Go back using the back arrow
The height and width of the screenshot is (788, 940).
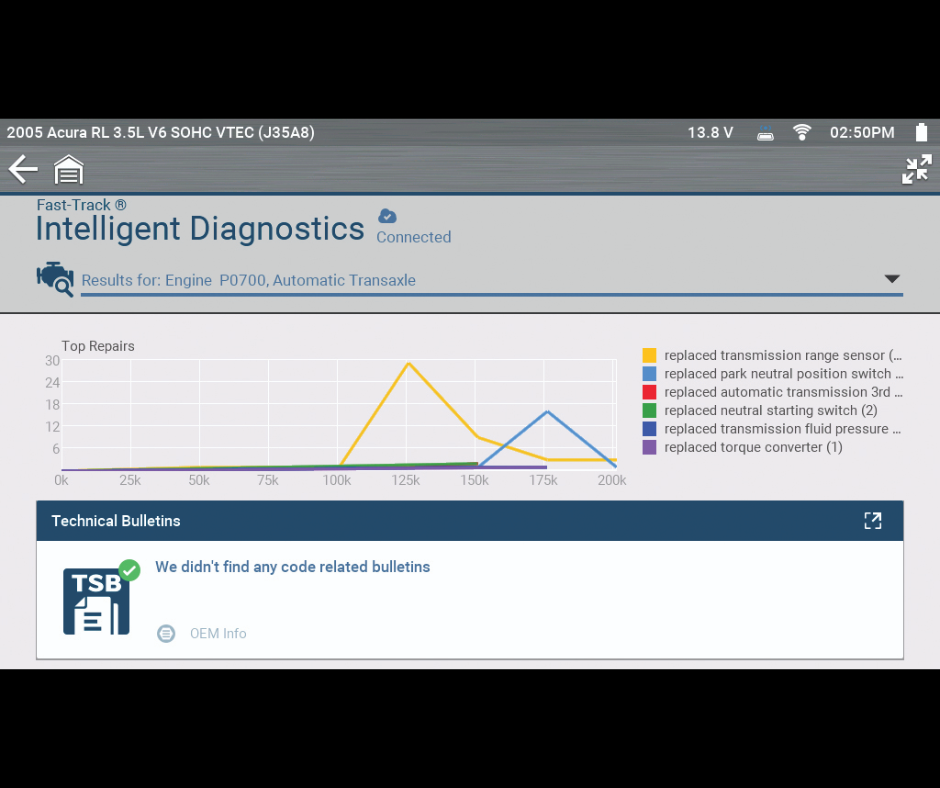pyautogui.click(x=23, y=169)
